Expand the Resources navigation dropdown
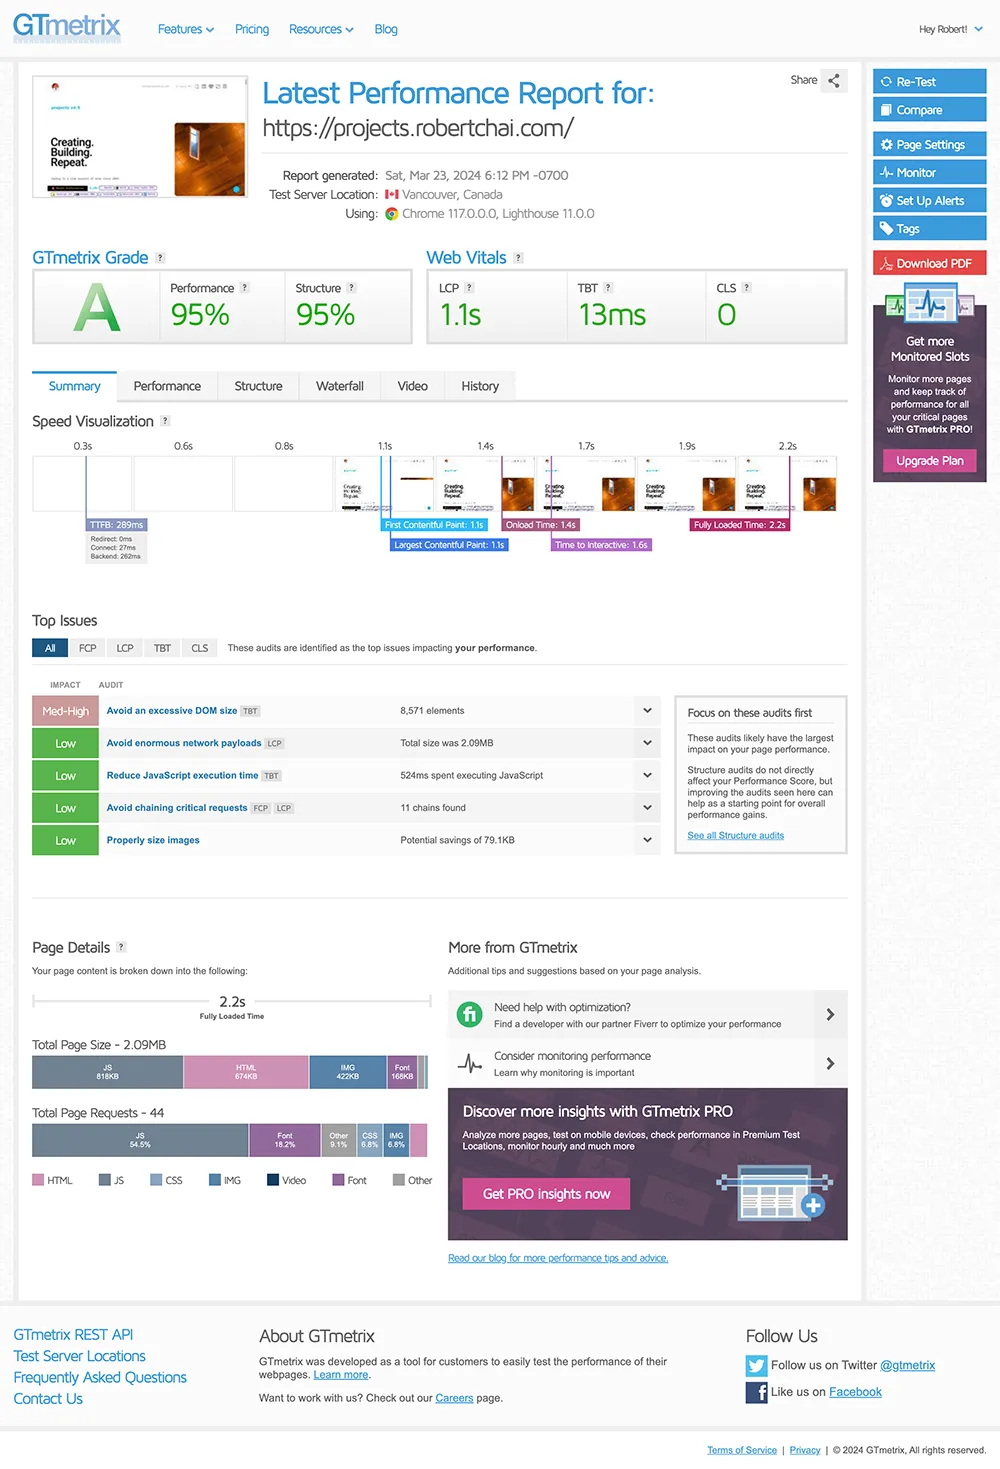The height and width of the screenshot is (1469, 1000). pyautogui.click(x=321, y=30)
